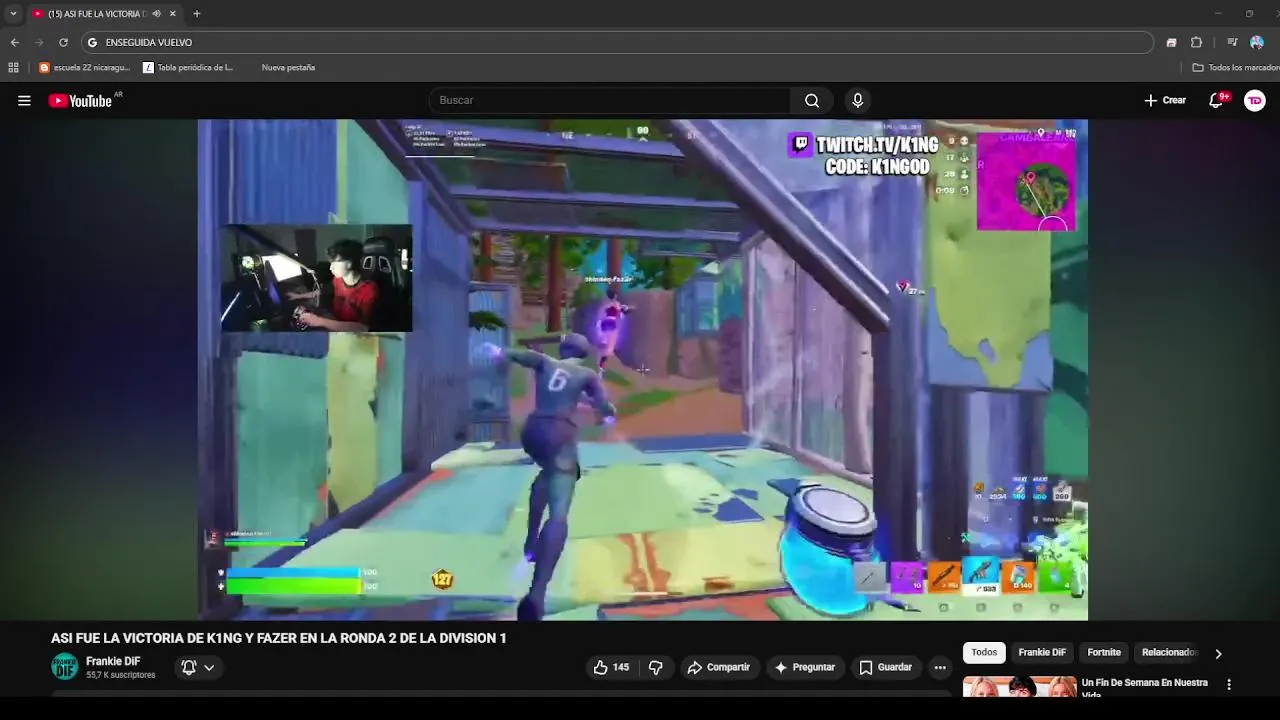Open the browser extensions puzzle icon
This screenshot has height=720, width=1280.
coord(1196,42)
